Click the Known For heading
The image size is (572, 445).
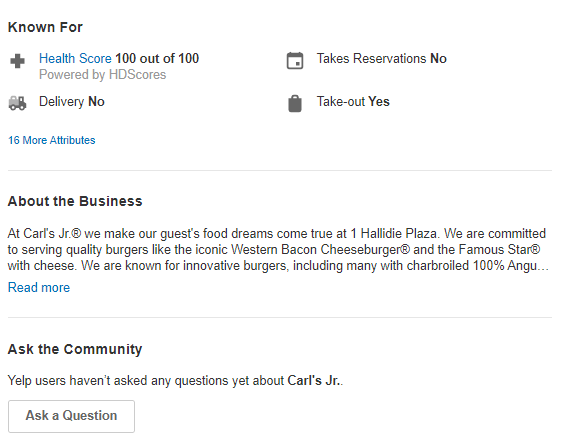pyautogui.click(x=45, y=27)
